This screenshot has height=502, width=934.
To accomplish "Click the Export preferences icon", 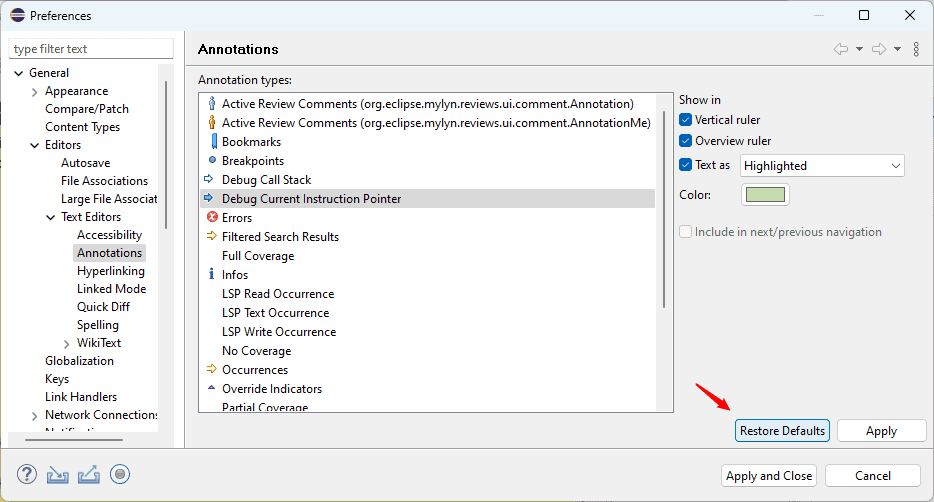I will (89, 474).
